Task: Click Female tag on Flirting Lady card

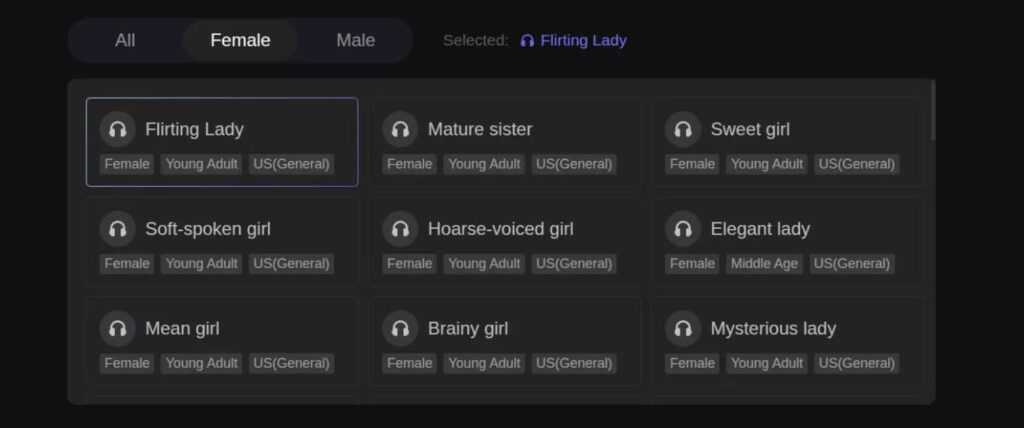Action: click(127, 164)
